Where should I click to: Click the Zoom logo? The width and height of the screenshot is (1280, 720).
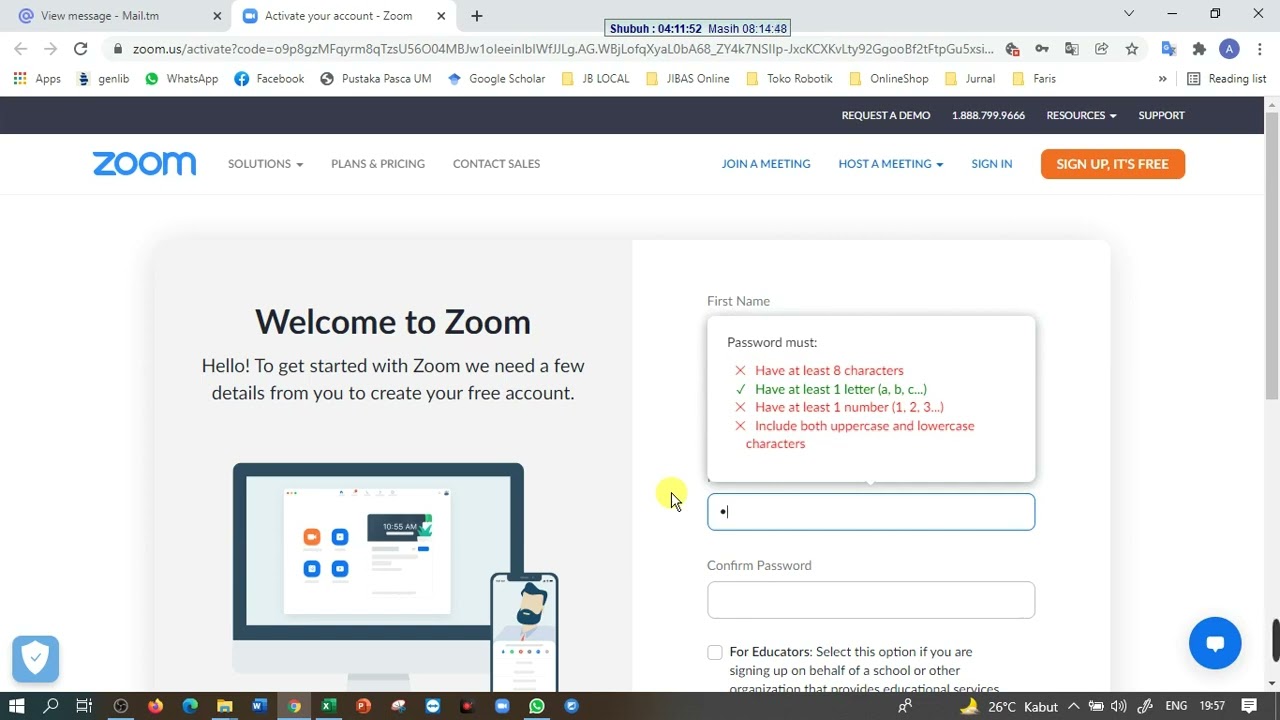point(145,164)
